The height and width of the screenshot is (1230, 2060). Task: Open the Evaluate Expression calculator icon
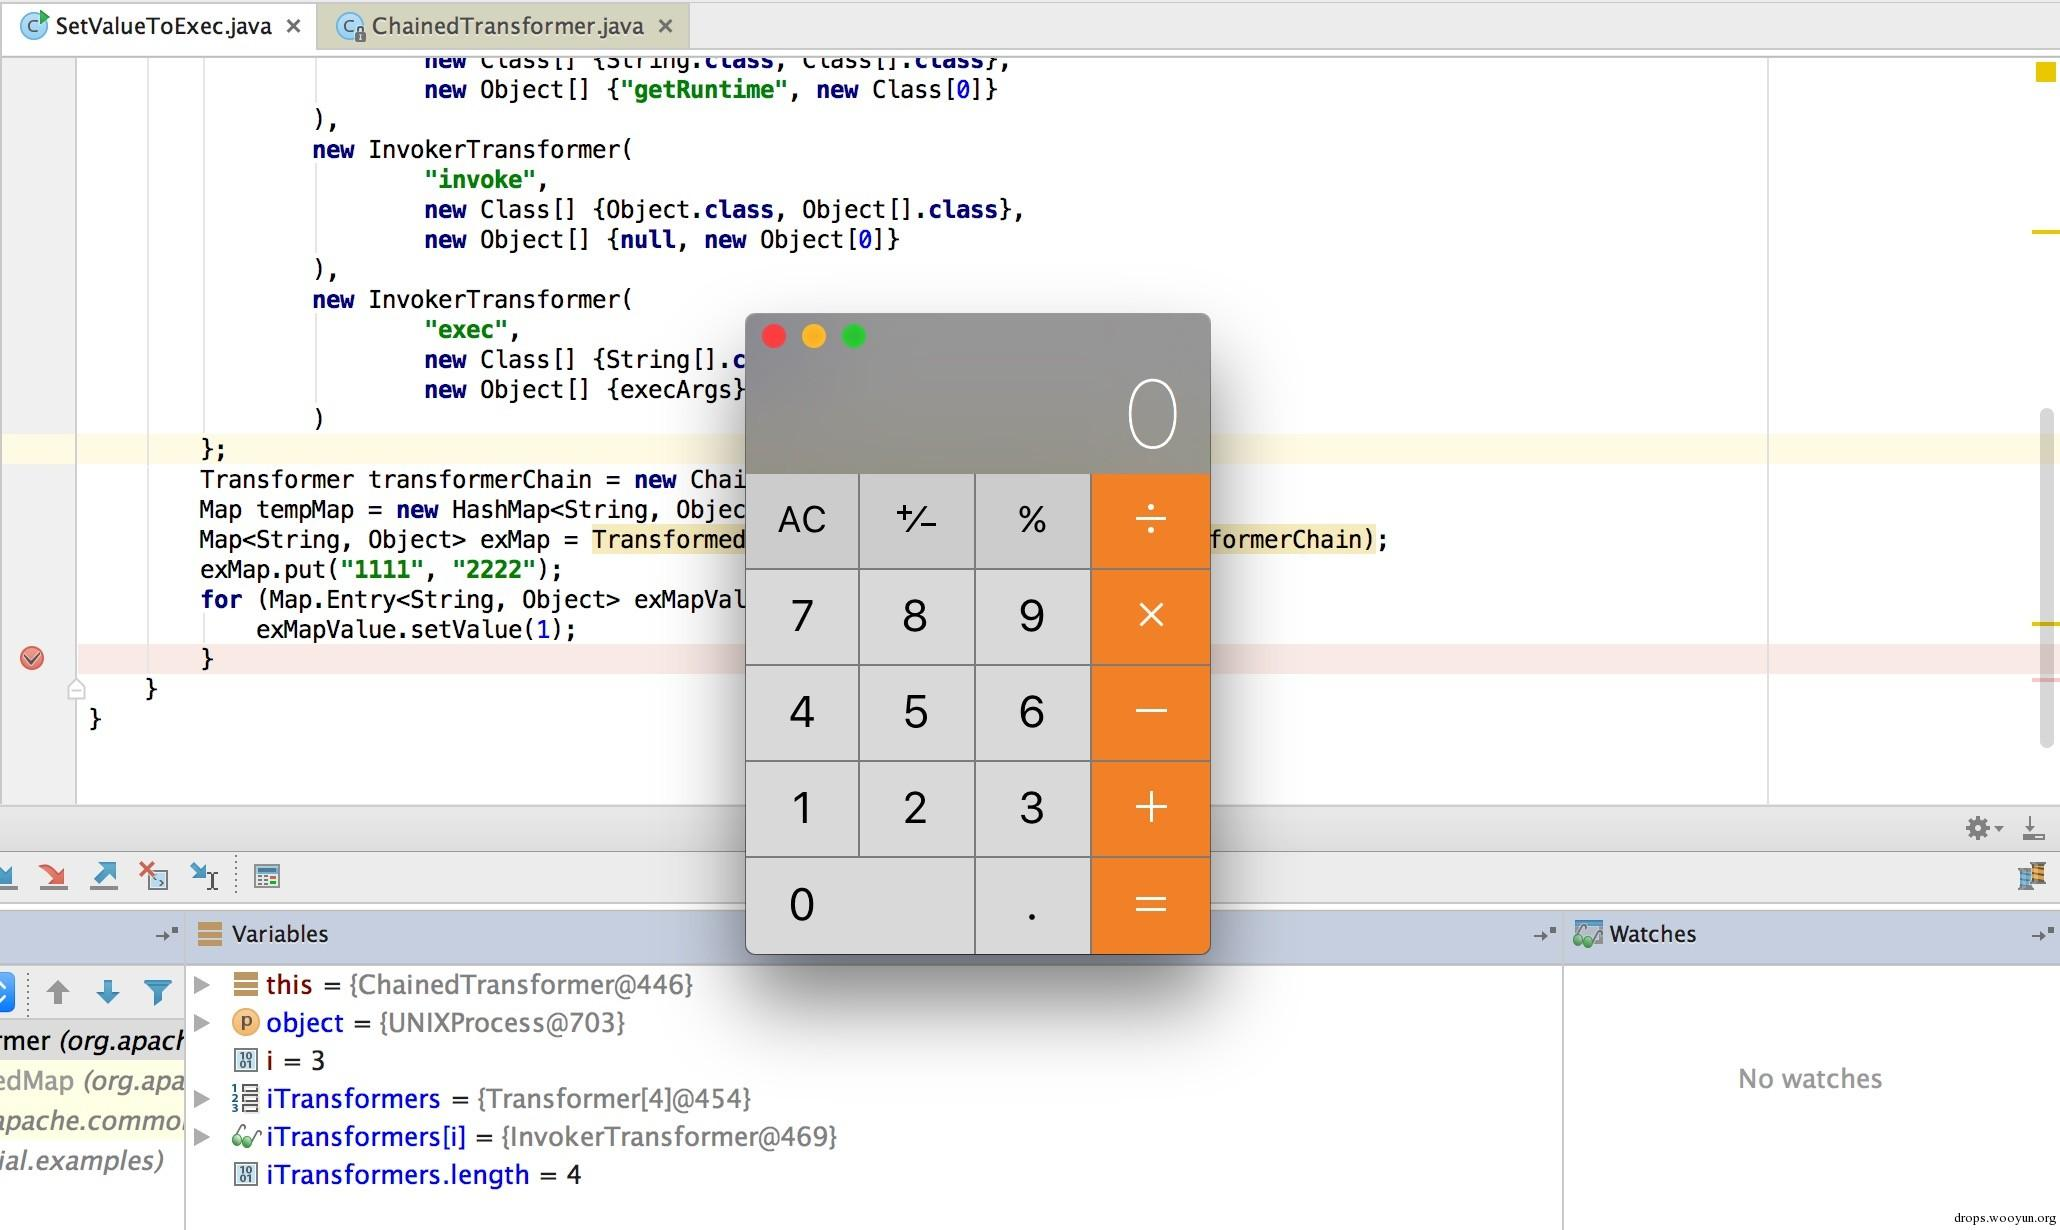pos(266,877)
